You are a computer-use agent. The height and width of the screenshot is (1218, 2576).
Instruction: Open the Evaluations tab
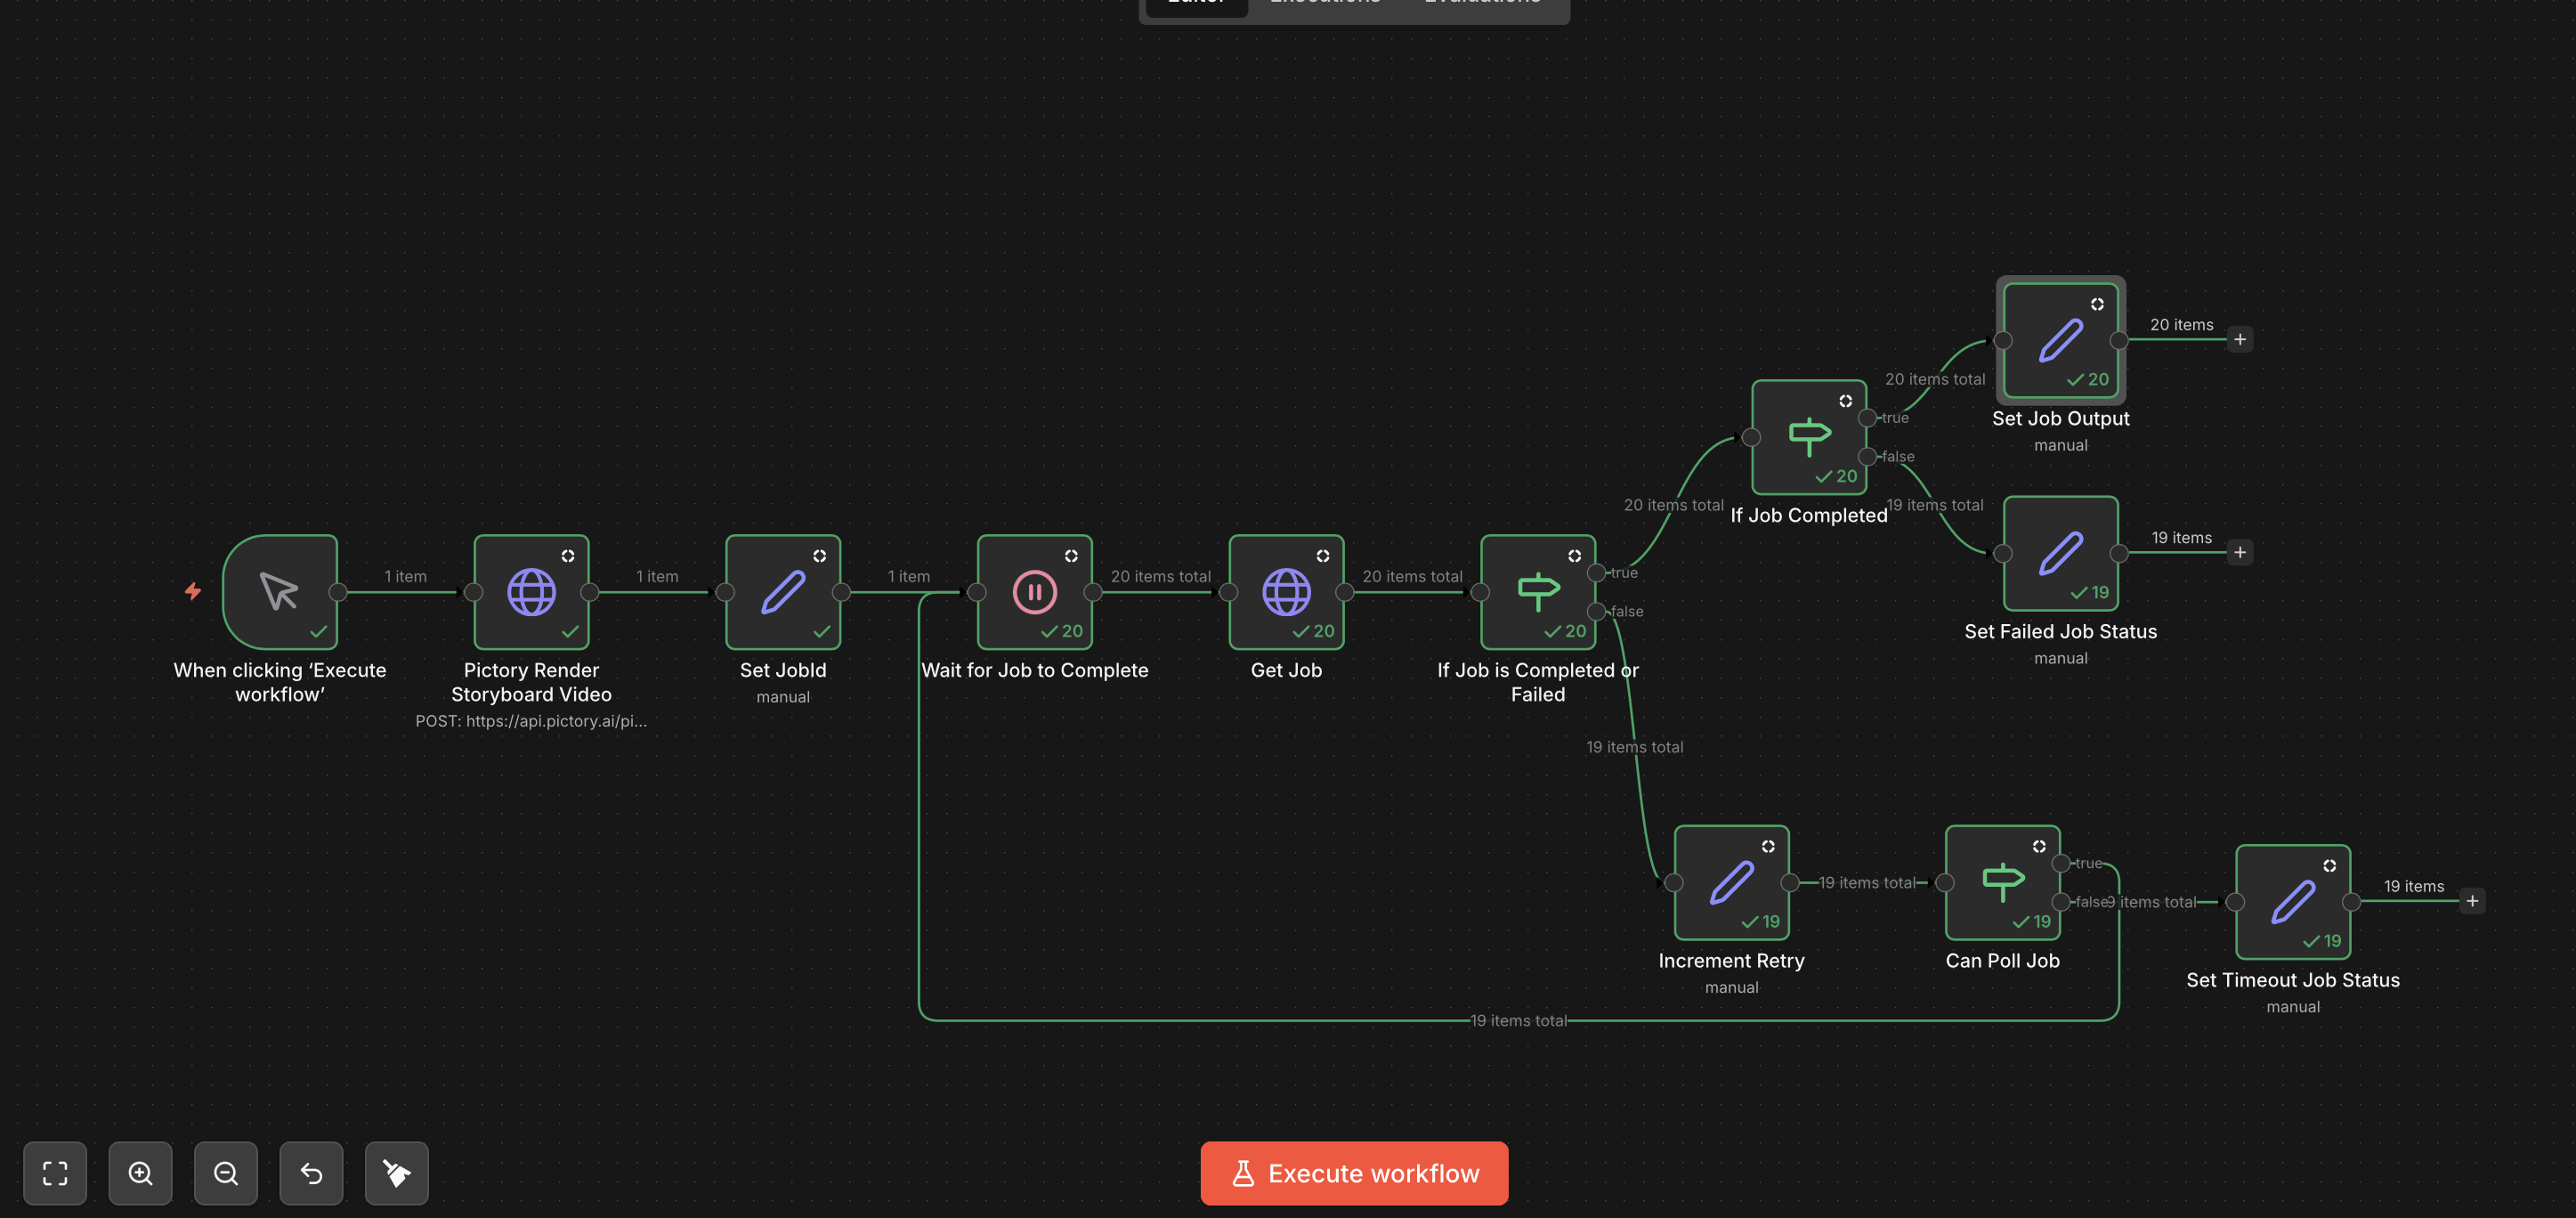click(x=1481, y=4)
